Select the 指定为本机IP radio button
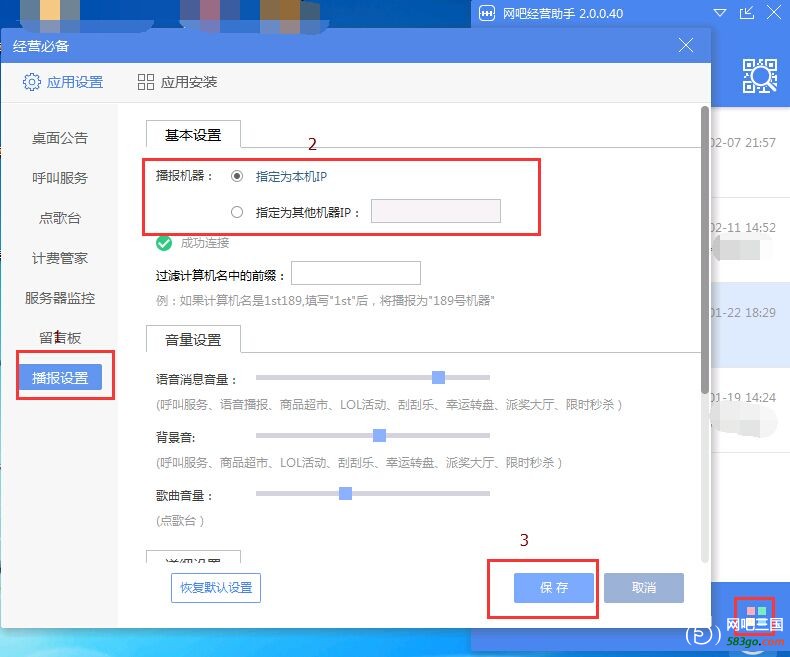The width and height of the screenshot is (790, 657). [237, 176]
